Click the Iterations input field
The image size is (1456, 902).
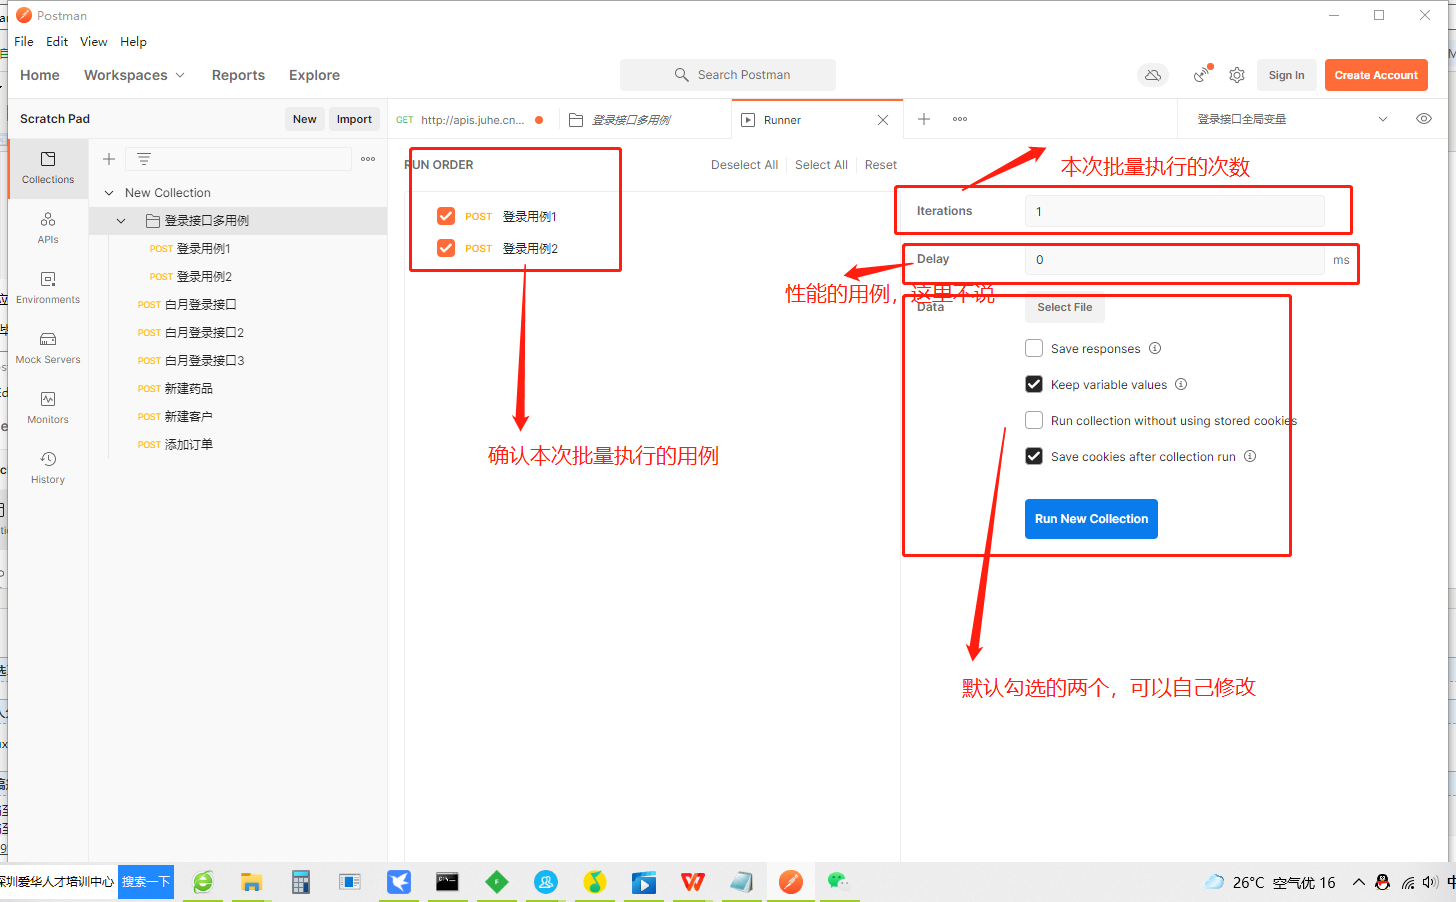[1174, 211]
